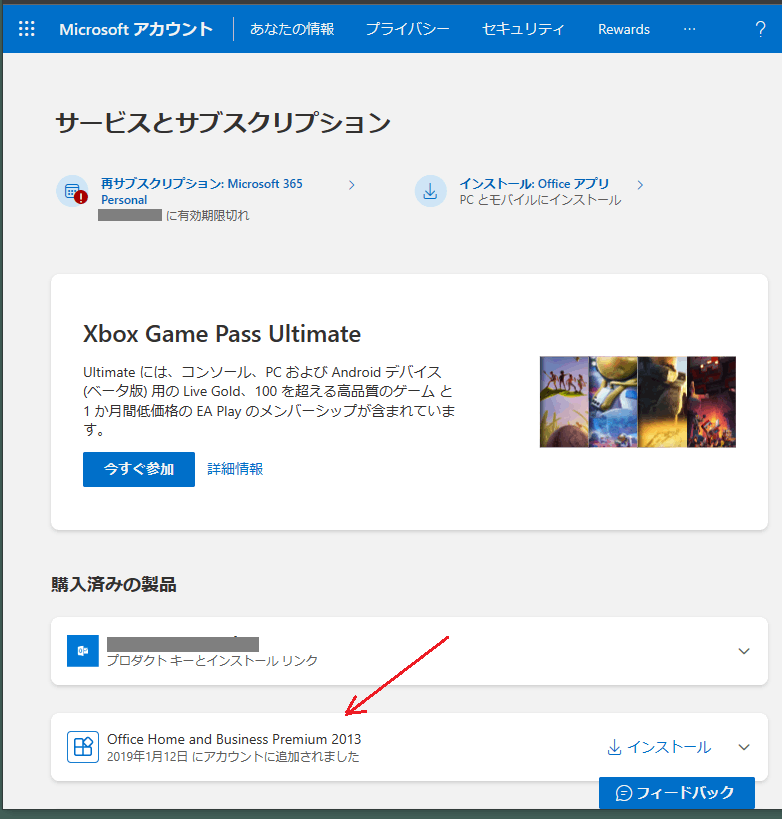
Task: Open the フィードバック button
Action: [x=676, y=793]
